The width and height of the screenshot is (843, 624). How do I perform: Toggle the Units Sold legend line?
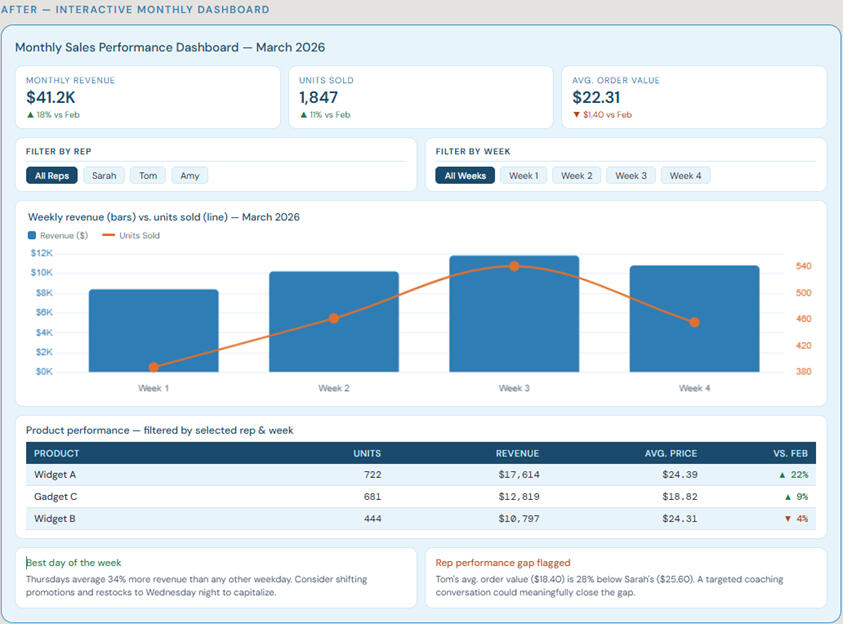coord(107,236)
